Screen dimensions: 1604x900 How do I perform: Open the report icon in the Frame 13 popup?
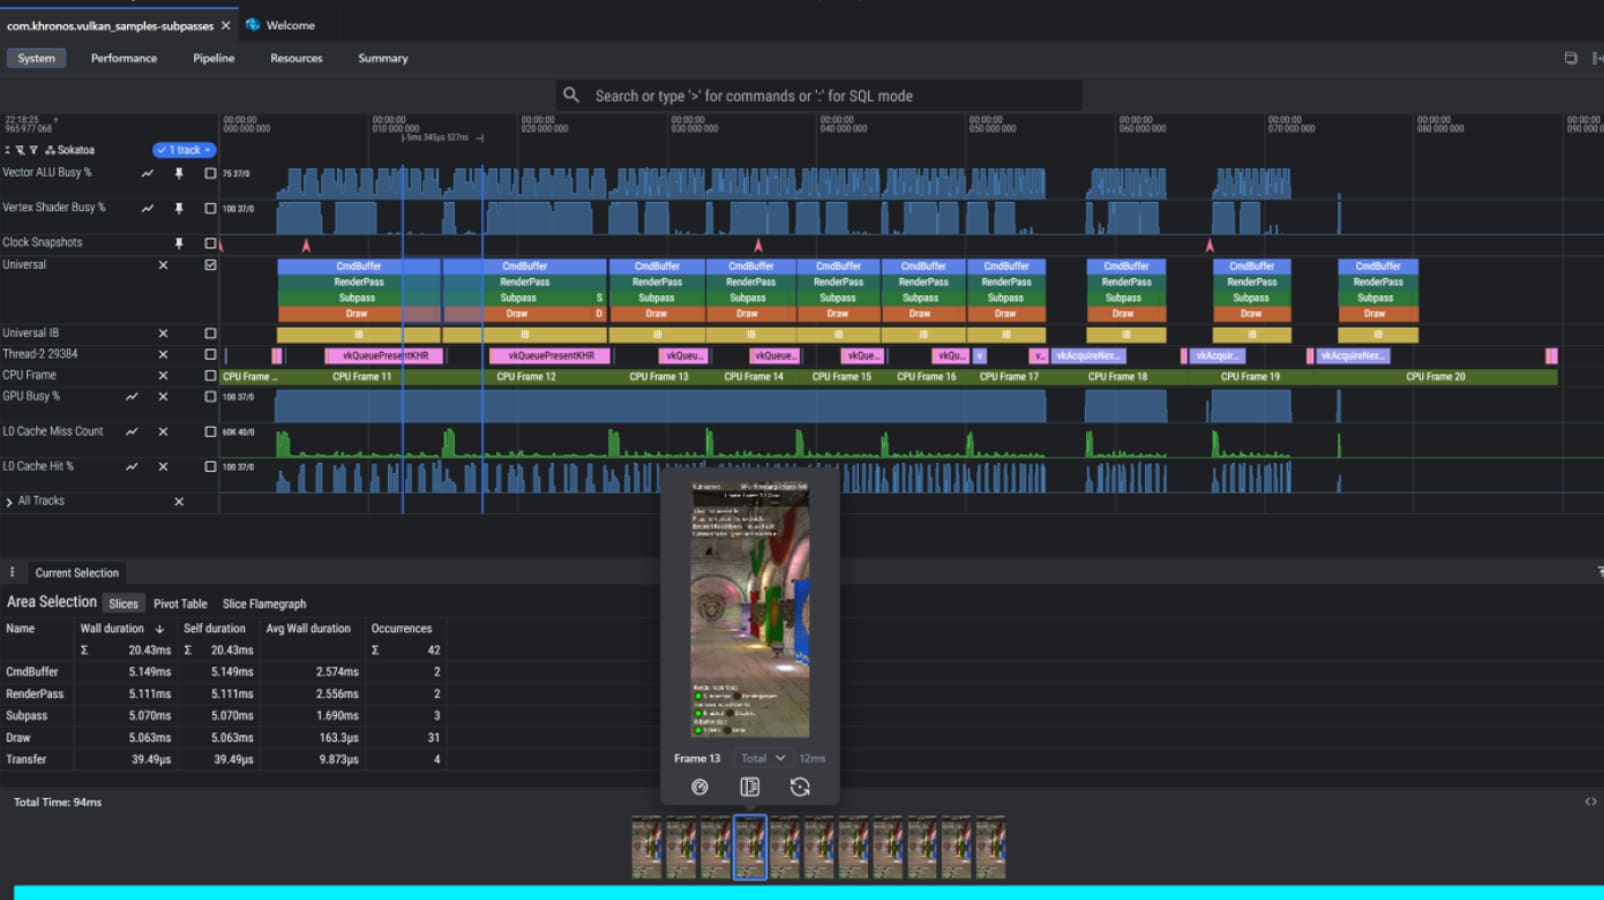tap(749, 787)
